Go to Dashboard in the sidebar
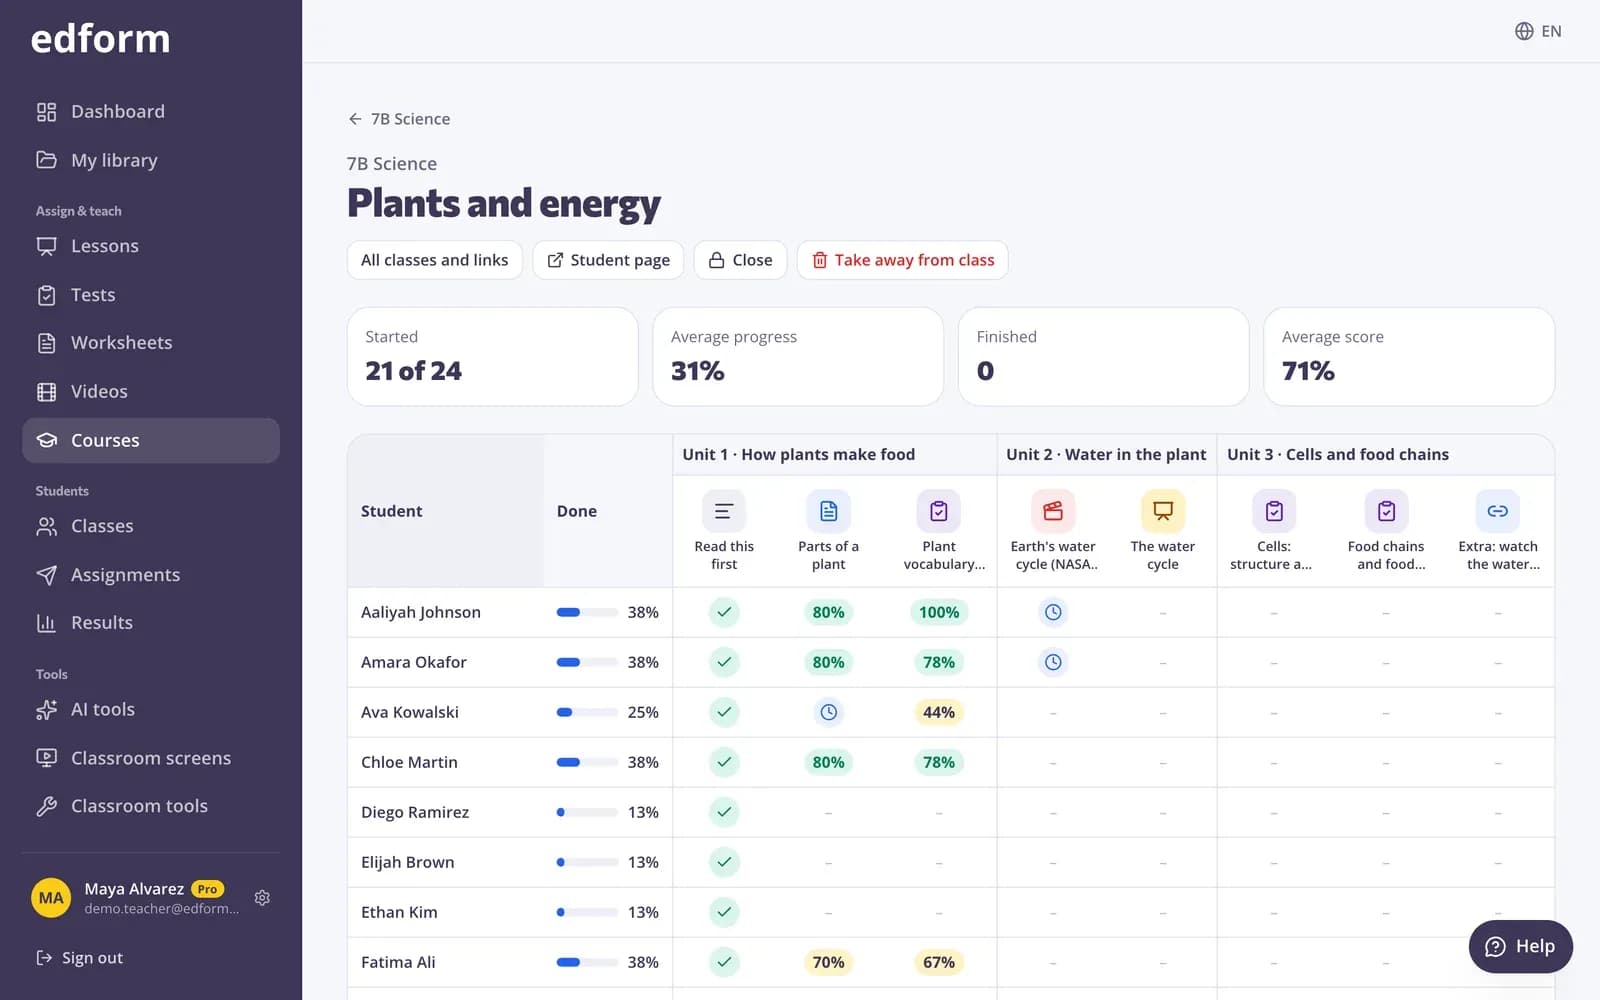 [151, 112]
